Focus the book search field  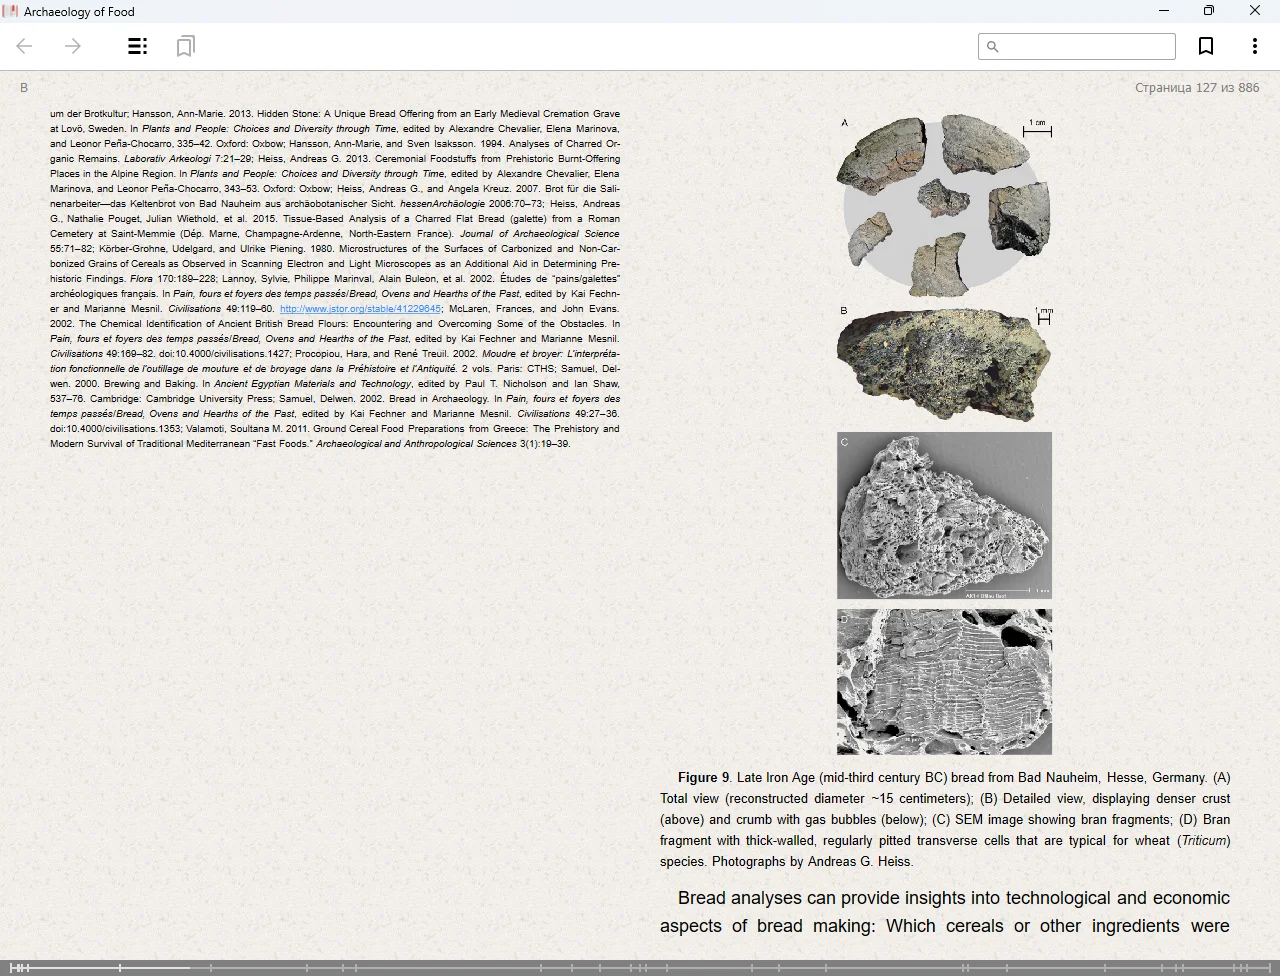[x=1085, y=46]
